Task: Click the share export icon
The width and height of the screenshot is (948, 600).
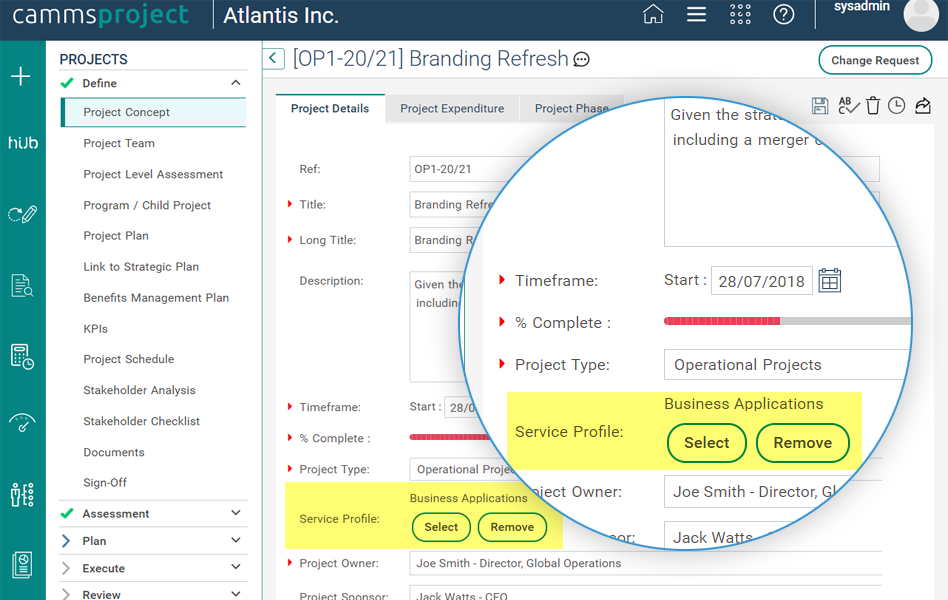Action: 923,106
